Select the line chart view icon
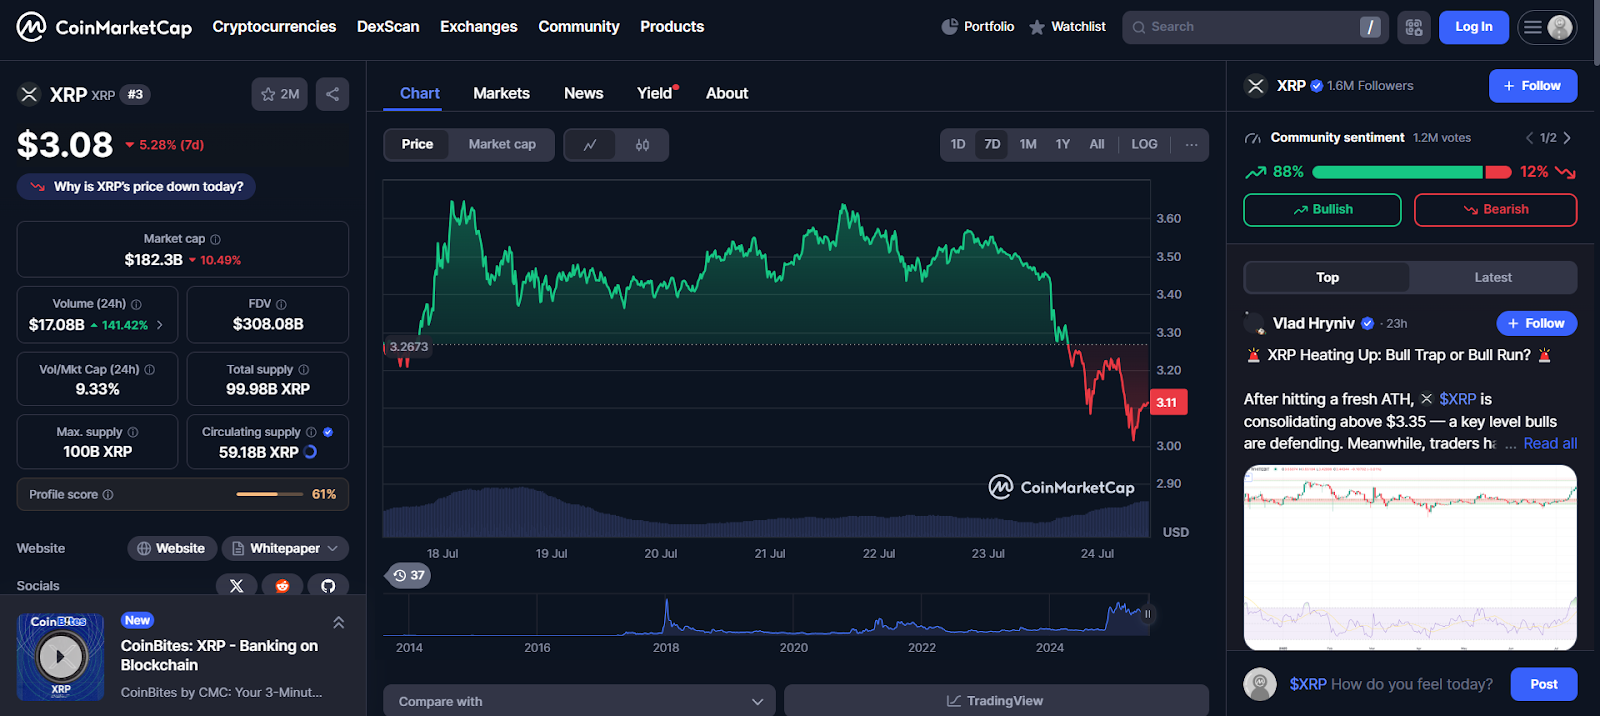Image resolution: width=1600 pixels, height=716 pixels. click(x=590, y=145)
